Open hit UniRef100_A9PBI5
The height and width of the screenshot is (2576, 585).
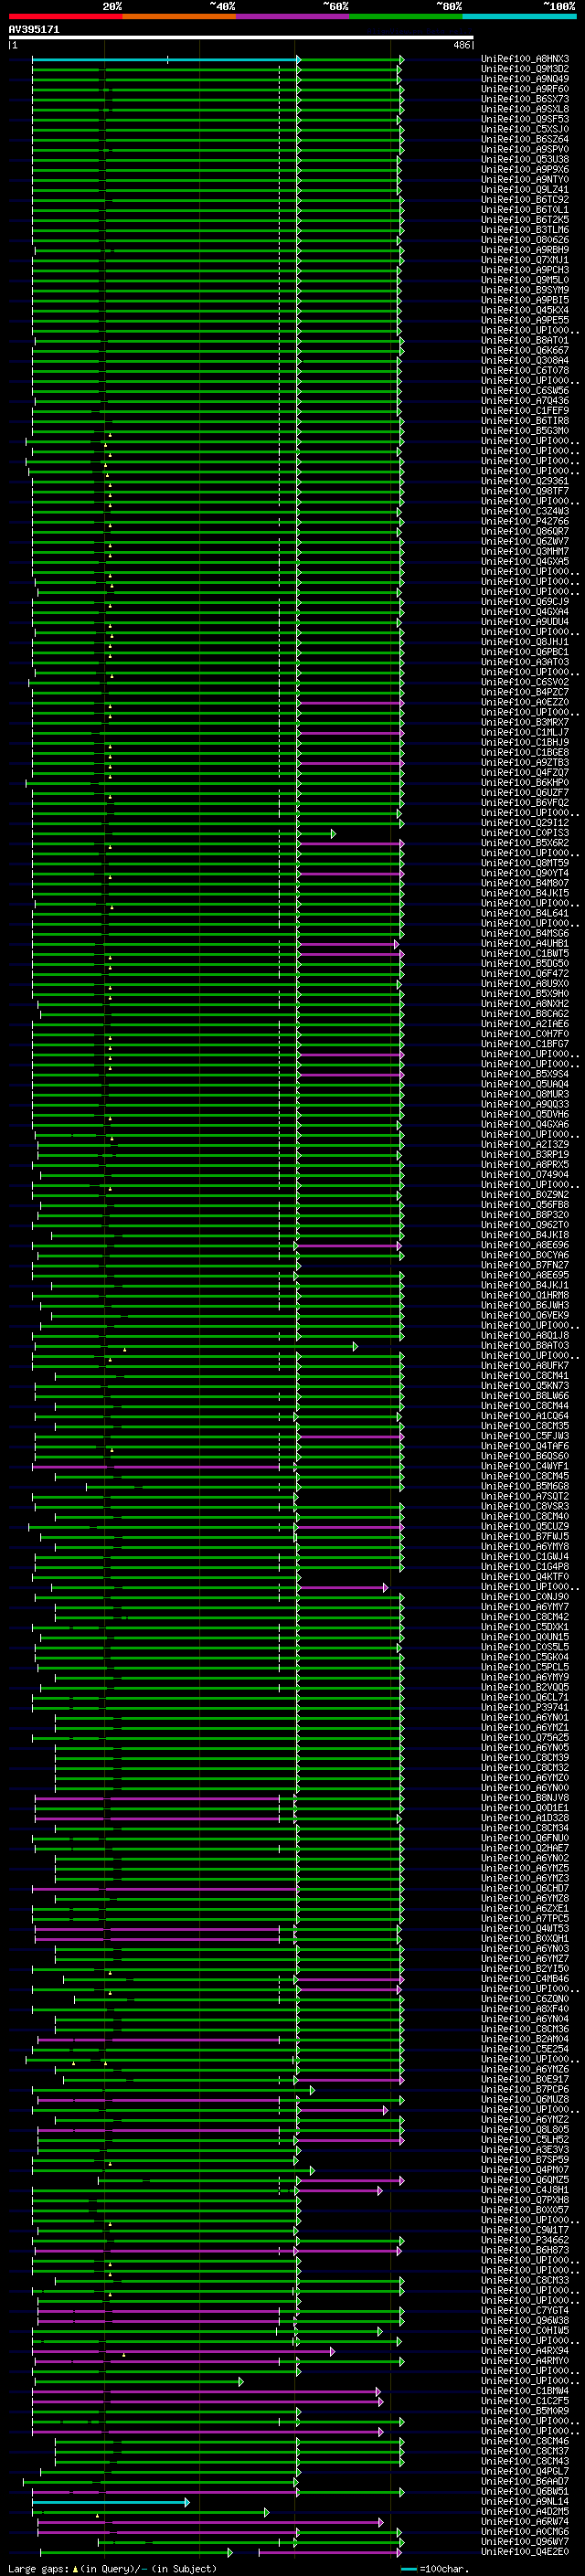[525, 300]
